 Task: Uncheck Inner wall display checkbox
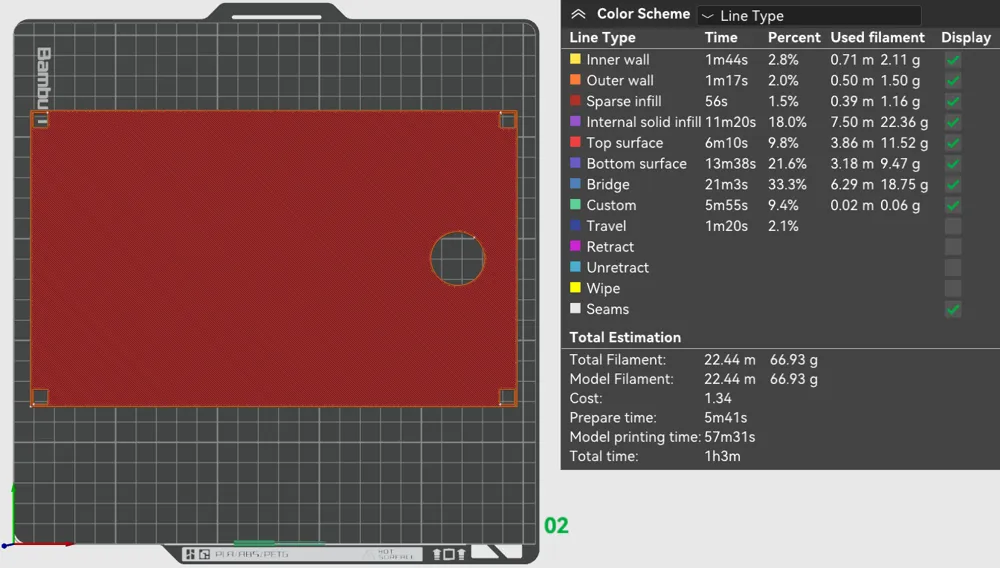(953, 60)
